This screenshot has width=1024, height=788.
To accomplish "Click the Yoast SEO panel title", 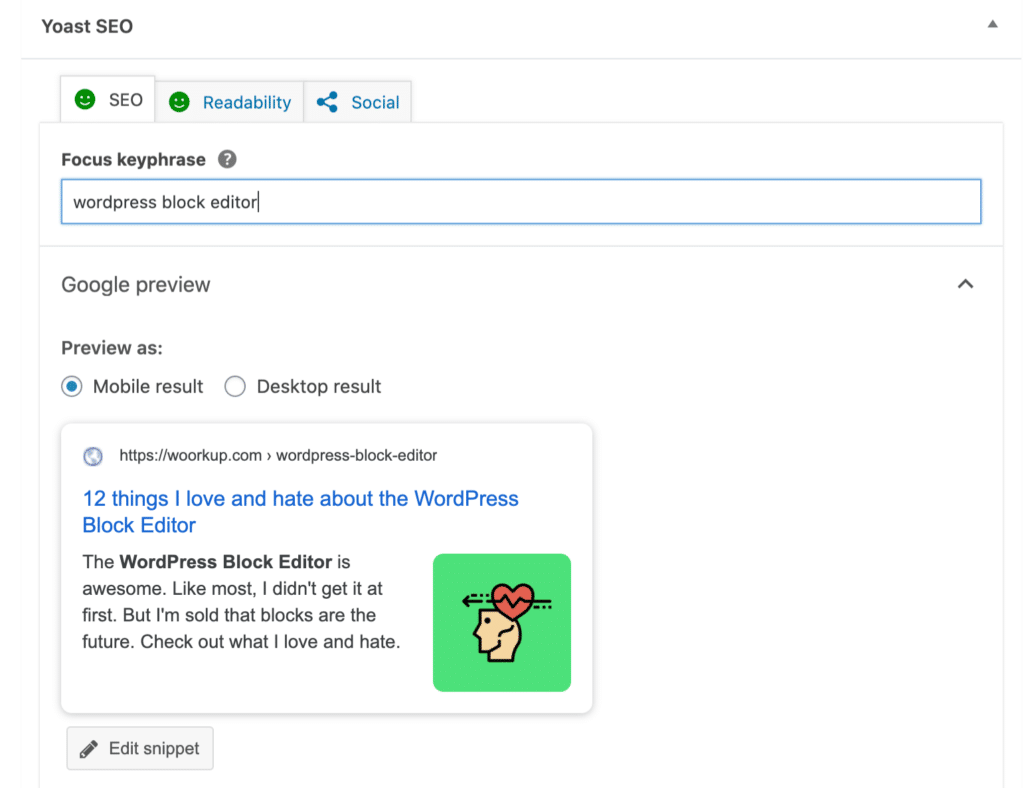I will (87, 26).
